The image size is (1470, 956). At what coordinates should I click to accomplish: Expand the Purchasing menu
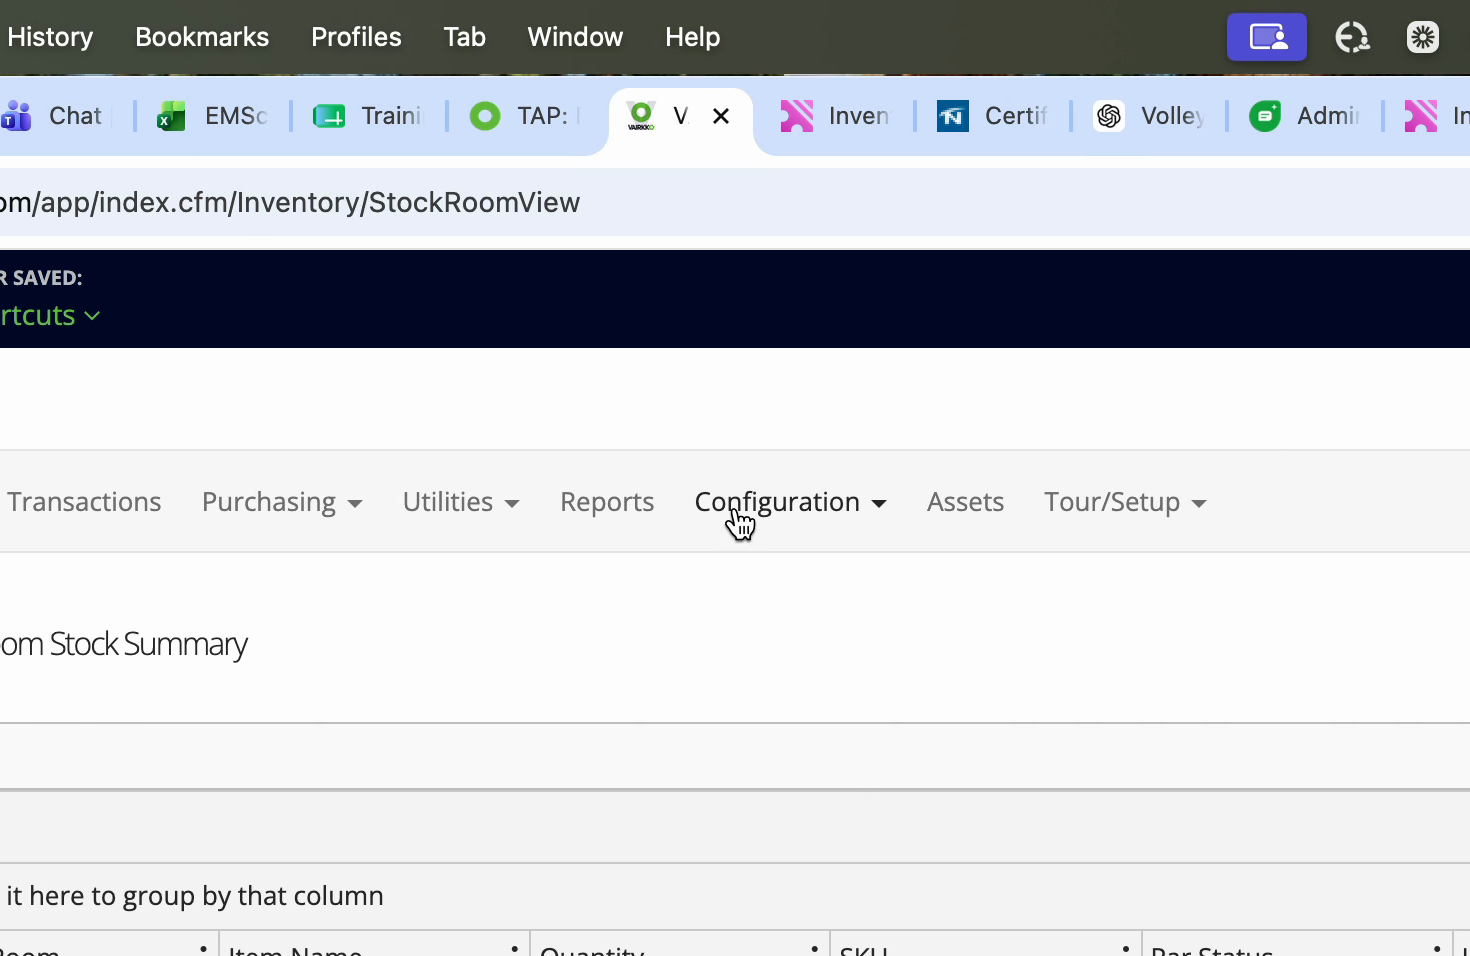[282, 502]
